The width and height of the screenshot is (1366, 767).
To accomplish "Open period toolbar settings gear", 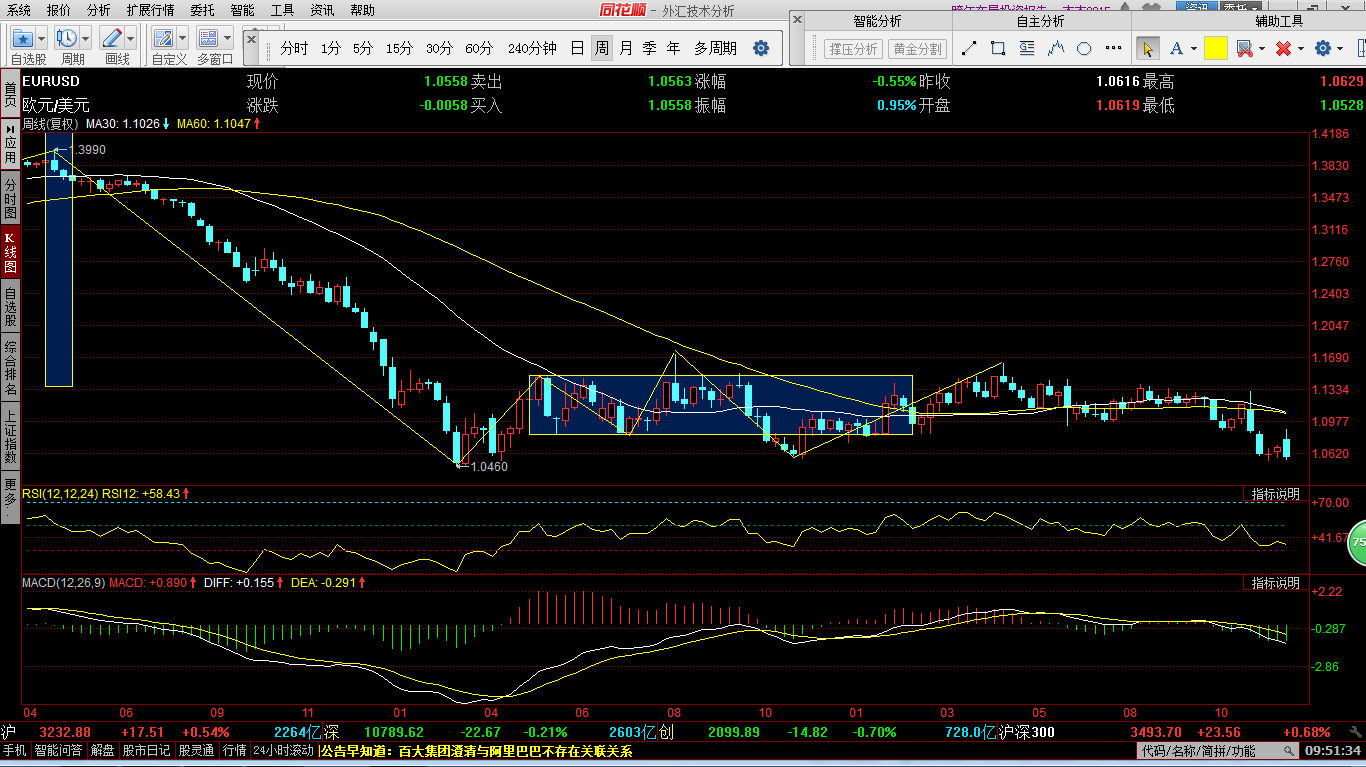I will coord(761,48).
